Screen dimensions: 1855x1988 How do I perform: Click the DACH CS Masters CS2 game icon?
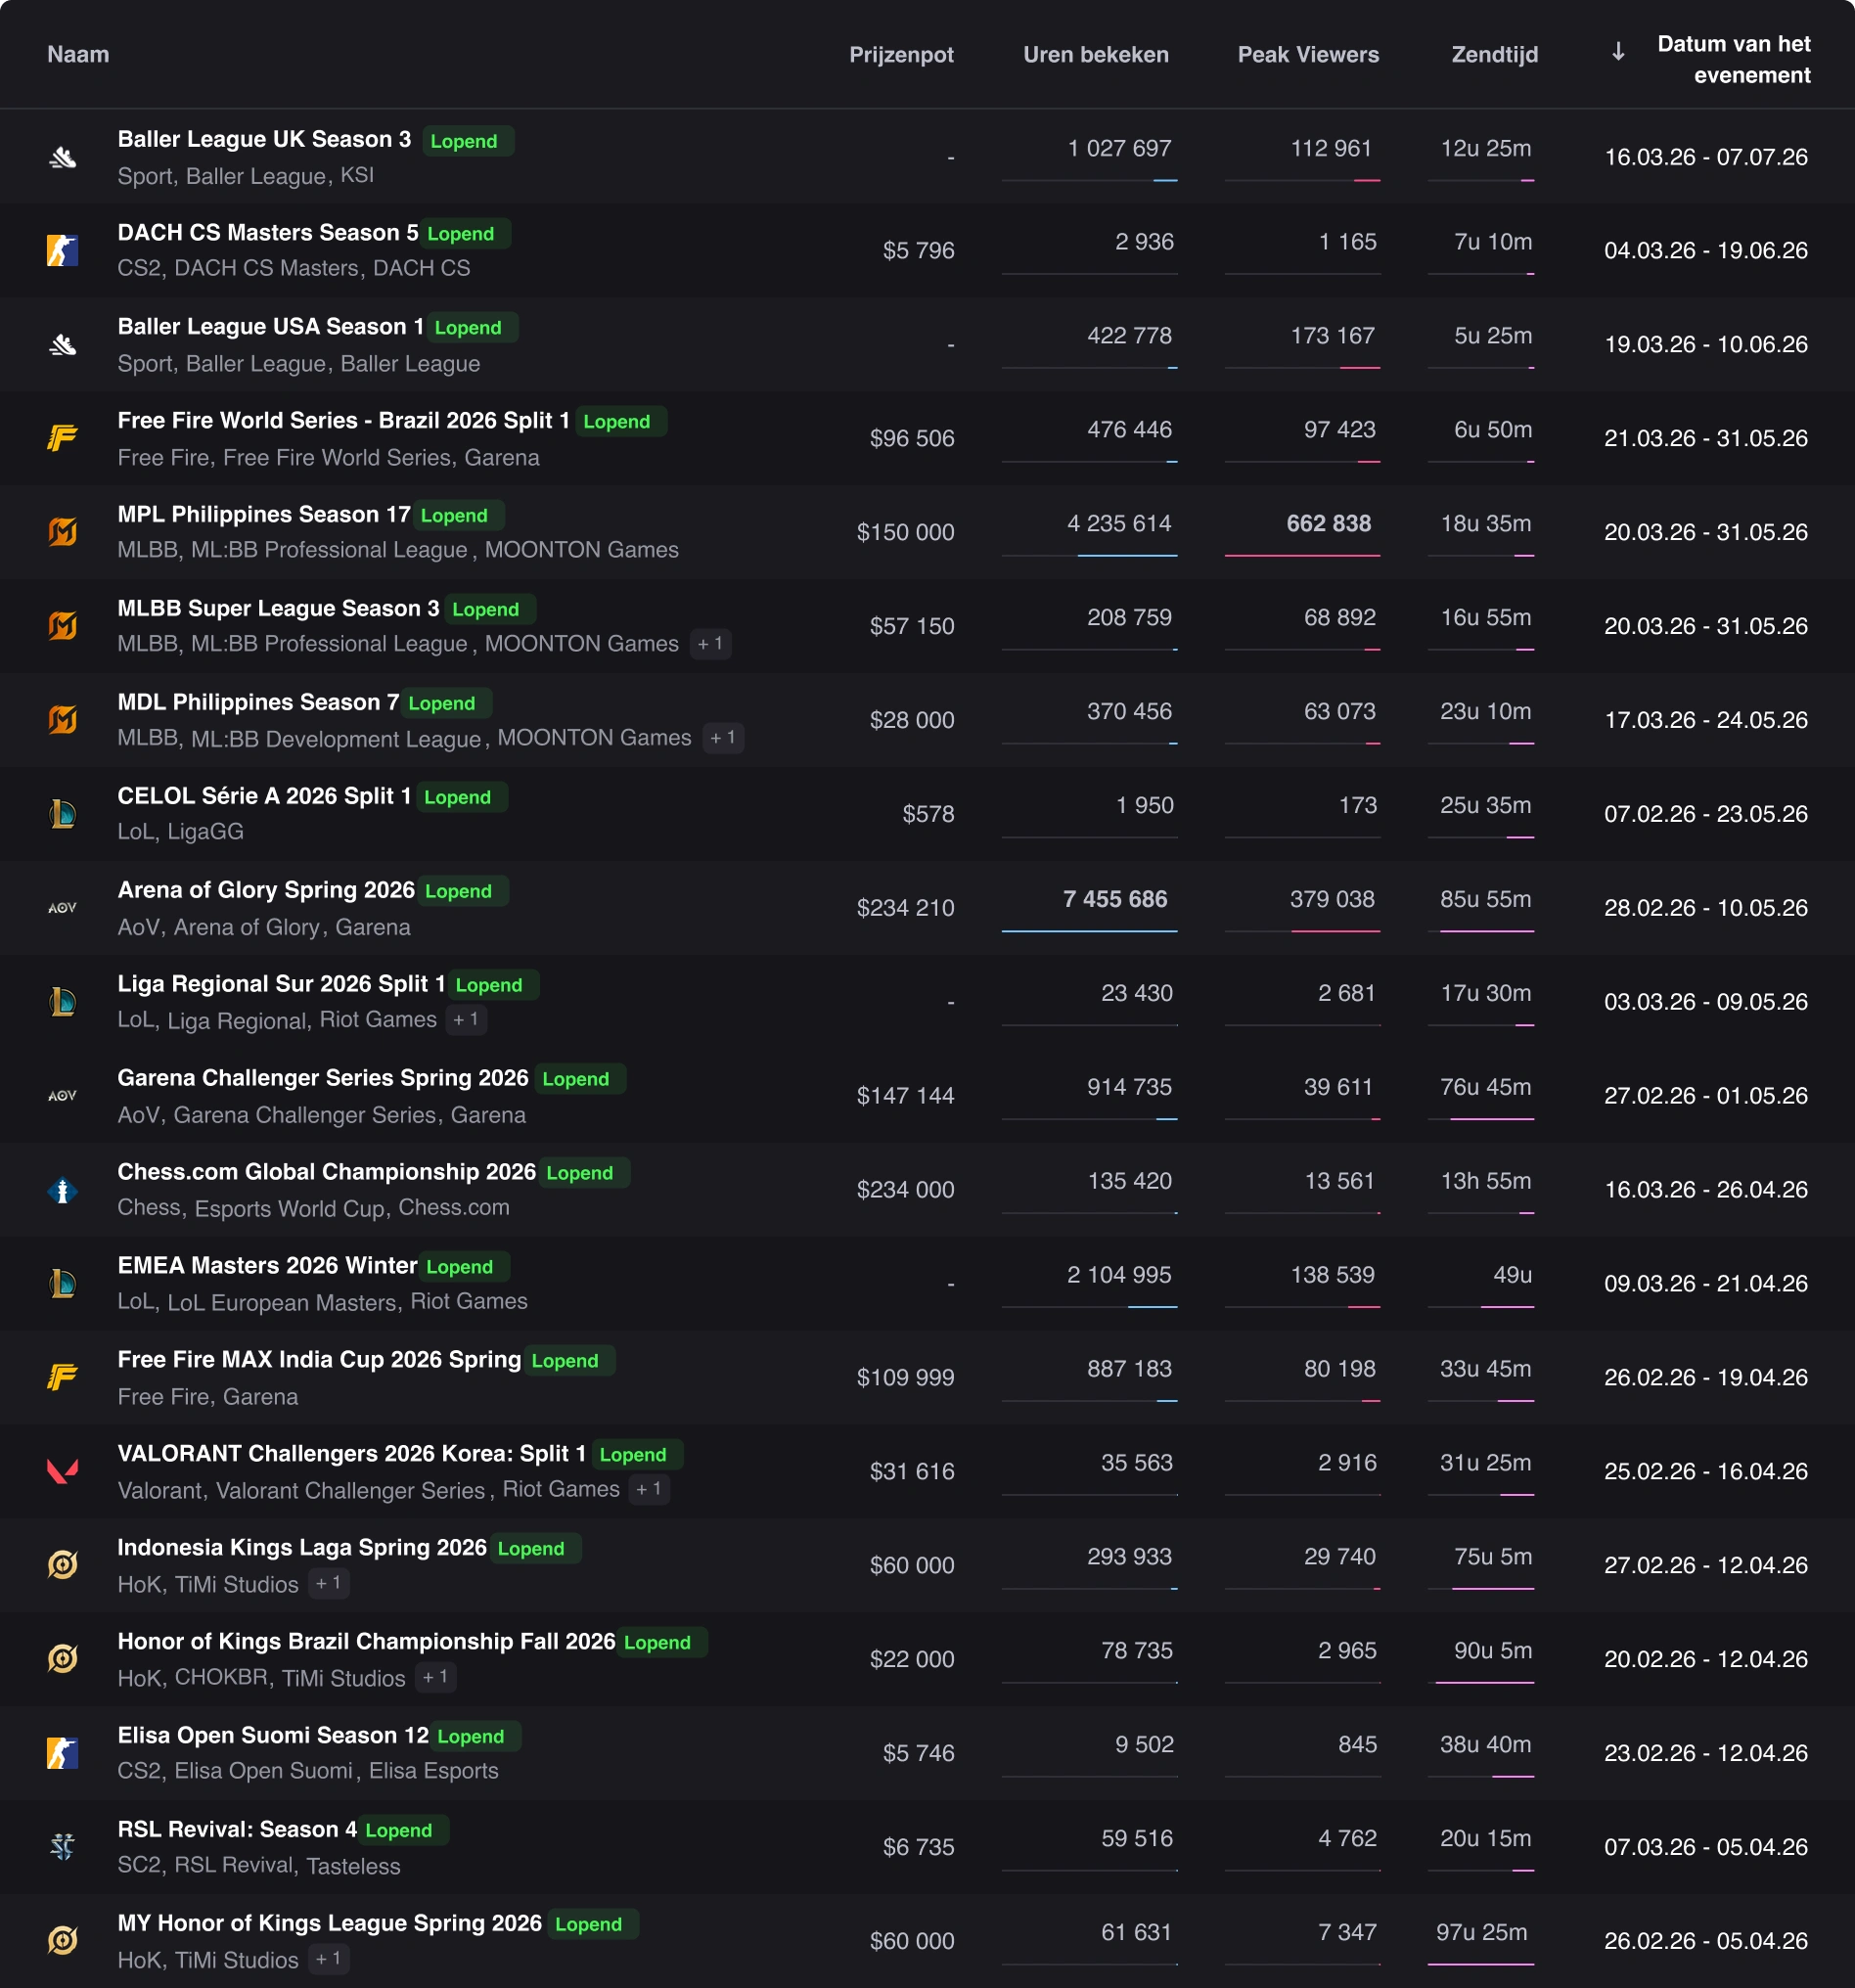coord(63,250)
